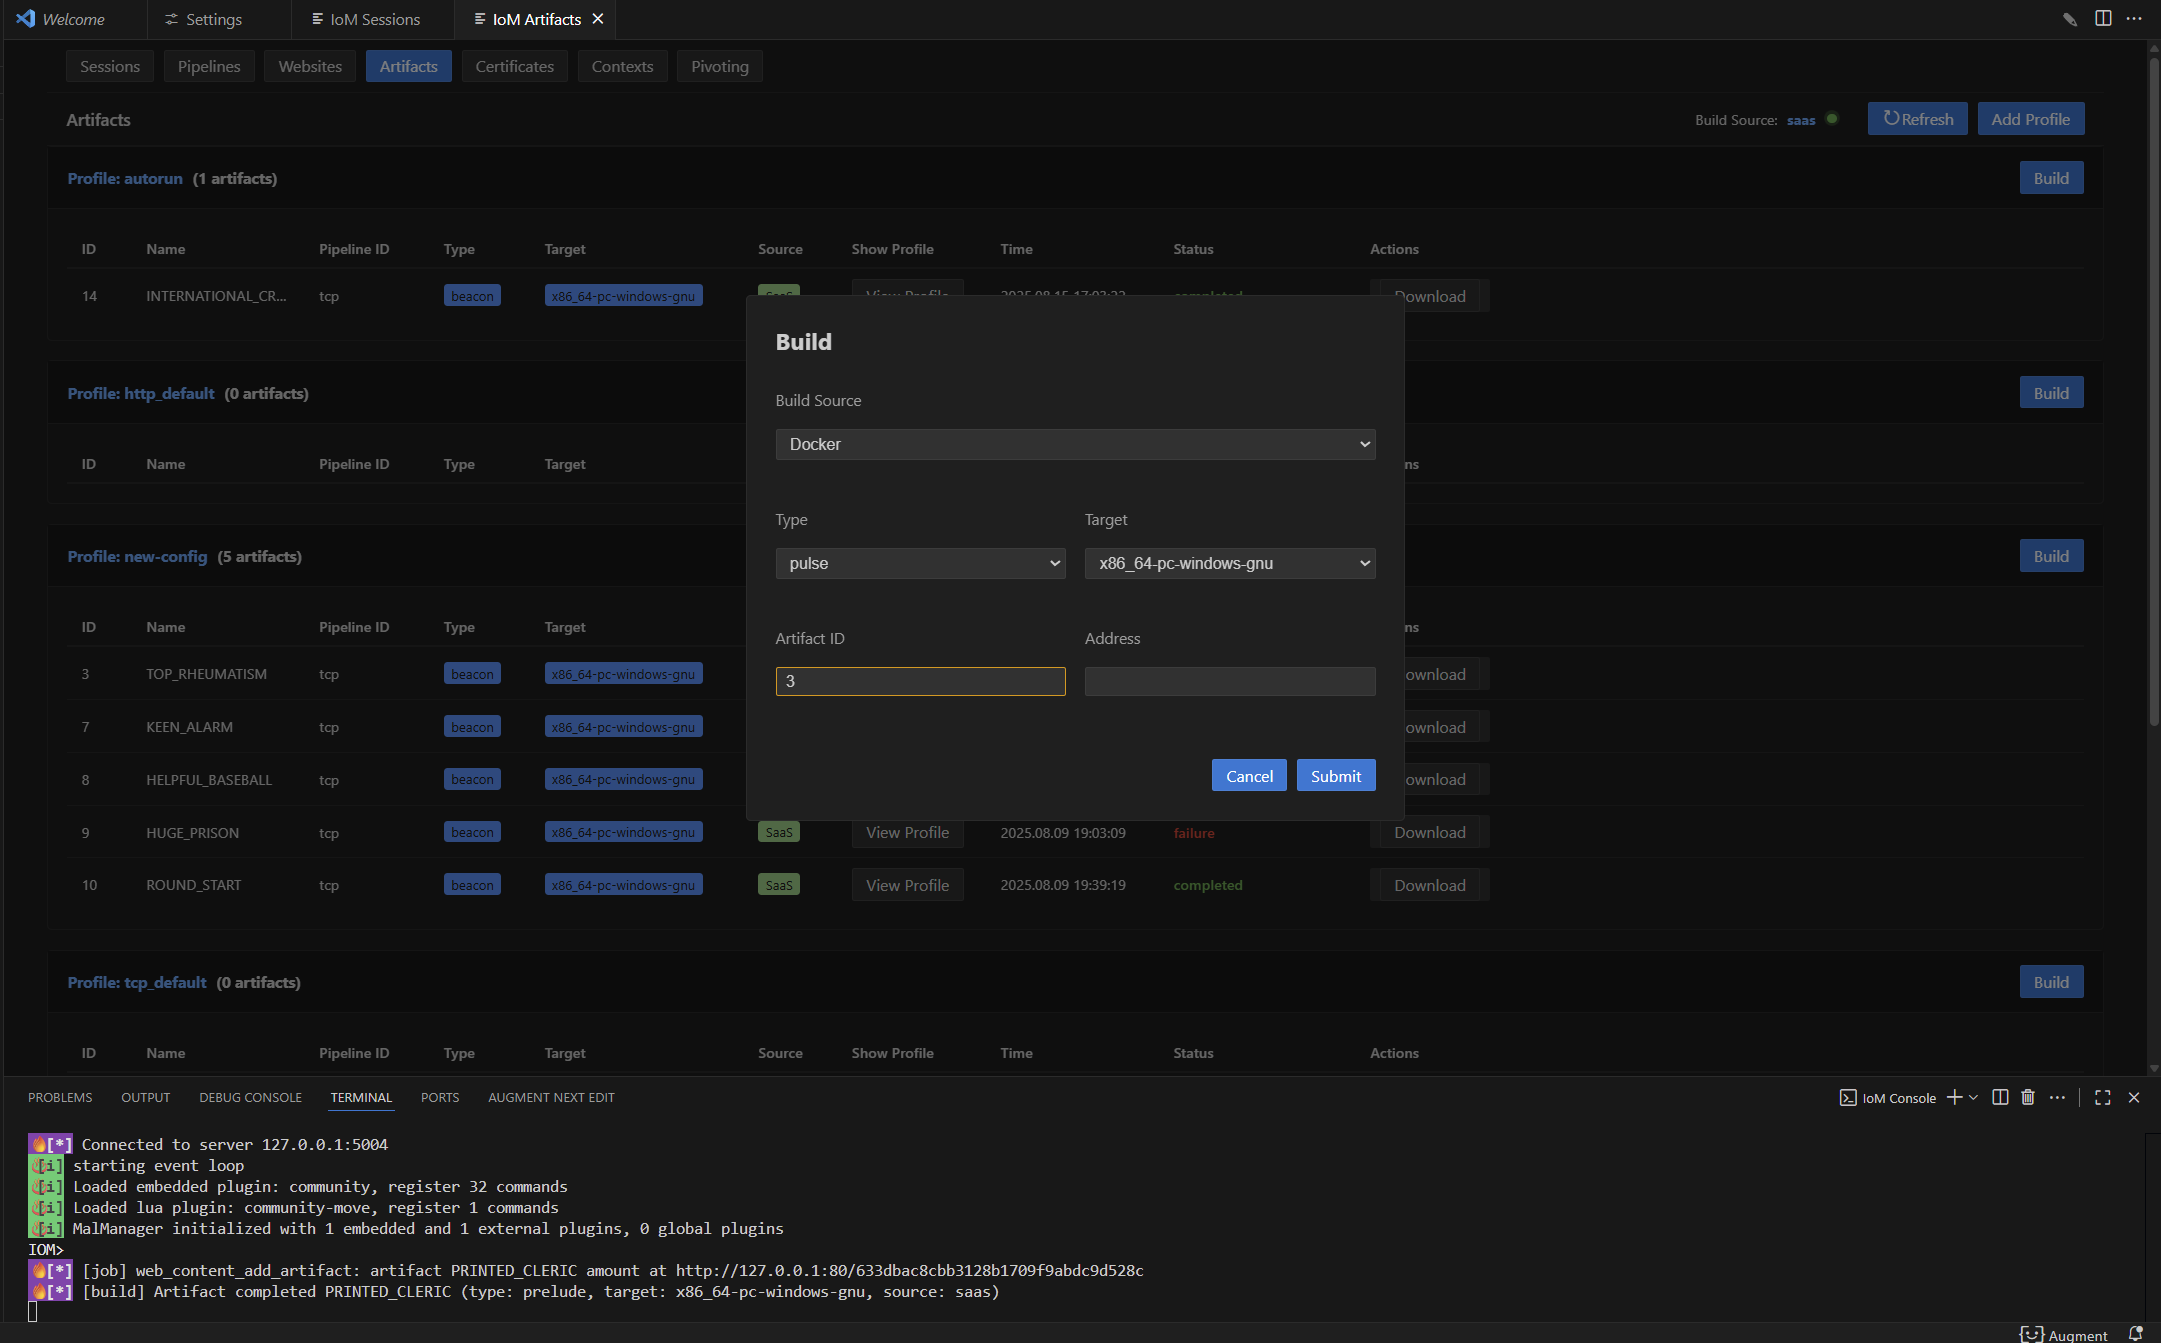
Task: Open the Profile: tcp_default link
Action: pos(137,982)
